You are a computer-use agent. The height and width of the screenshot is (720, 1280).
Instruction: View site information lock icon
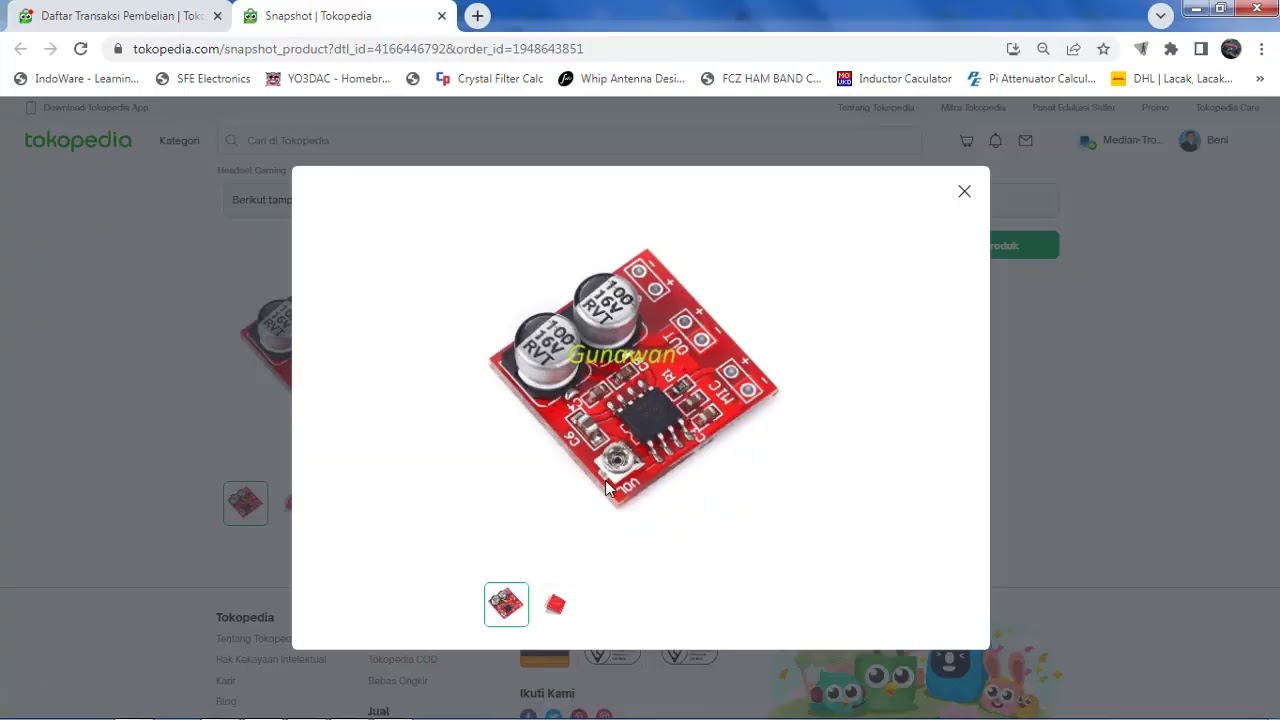[118, 49]
